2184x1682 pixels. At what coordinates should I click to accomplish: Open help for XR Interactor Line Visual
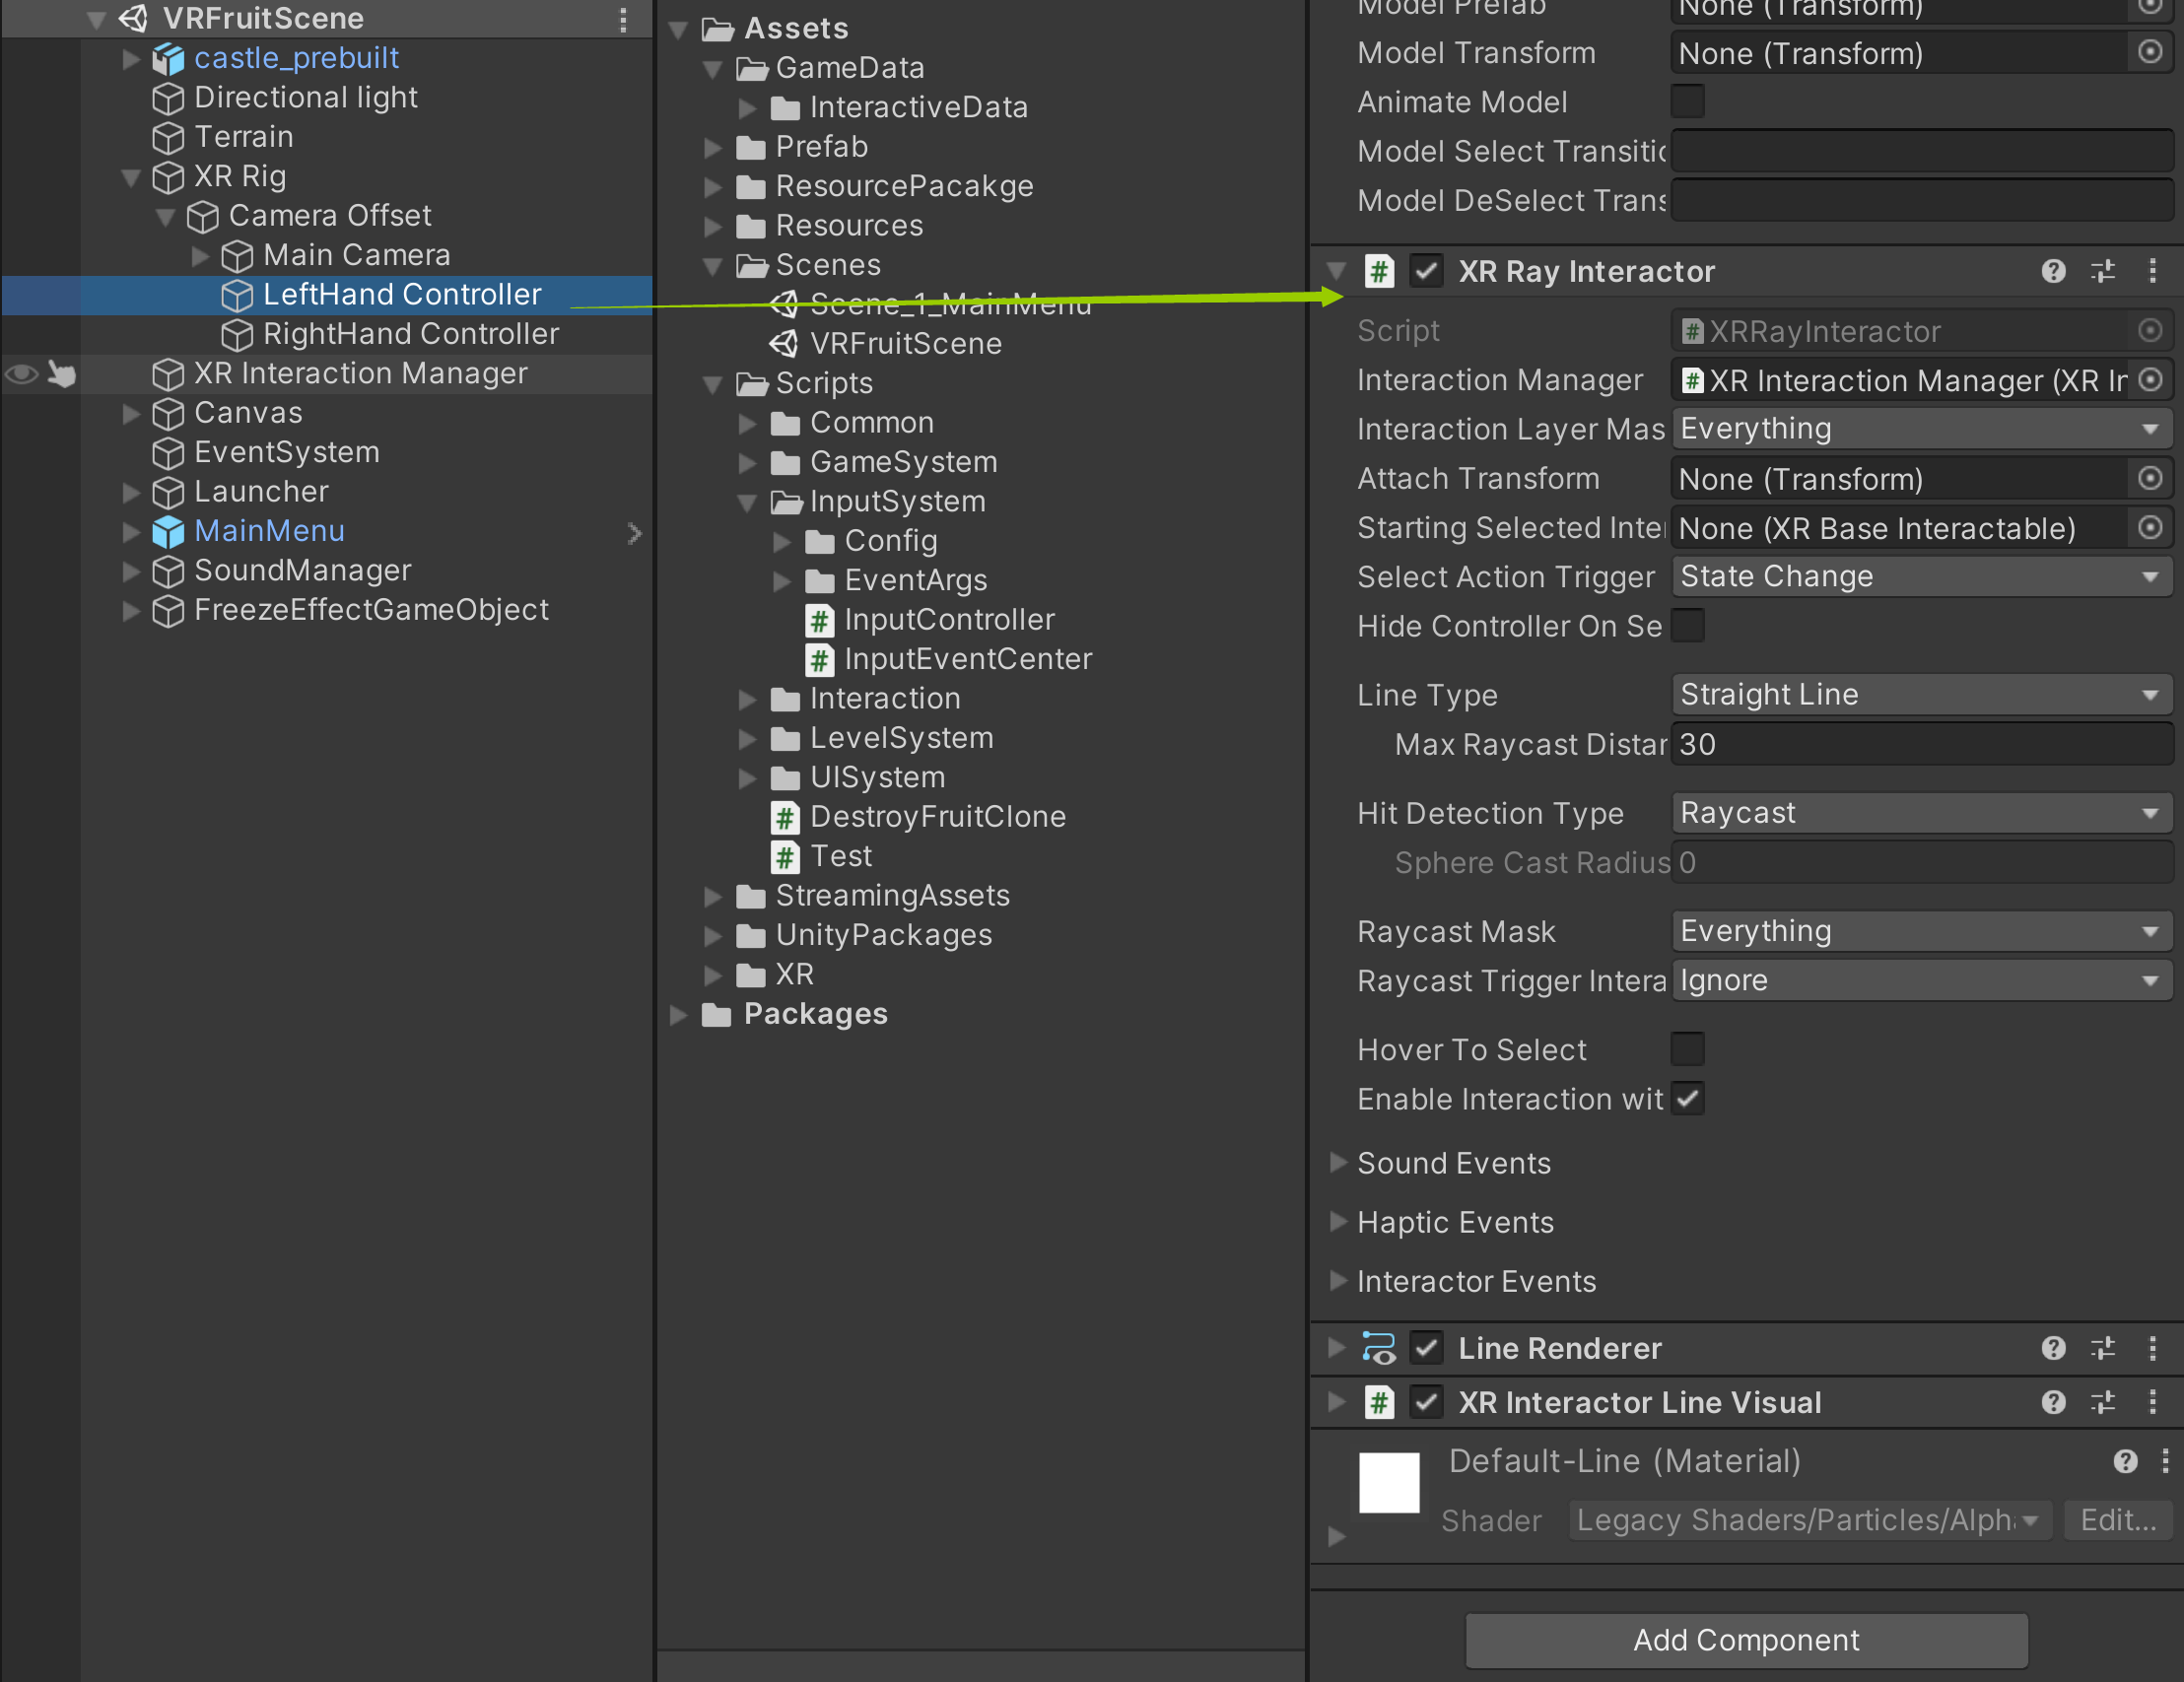click(2053, 1402)
